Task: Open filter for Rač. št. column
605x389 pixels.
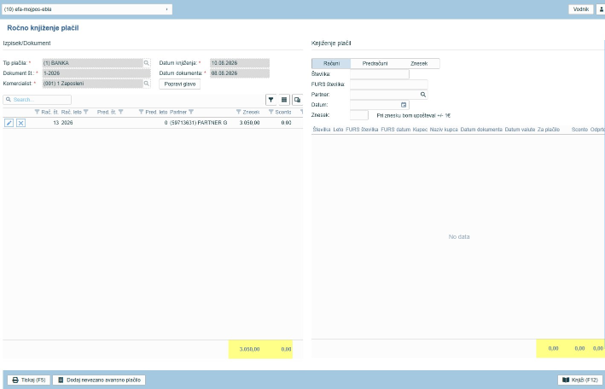Action: click(x=37, y=112)
